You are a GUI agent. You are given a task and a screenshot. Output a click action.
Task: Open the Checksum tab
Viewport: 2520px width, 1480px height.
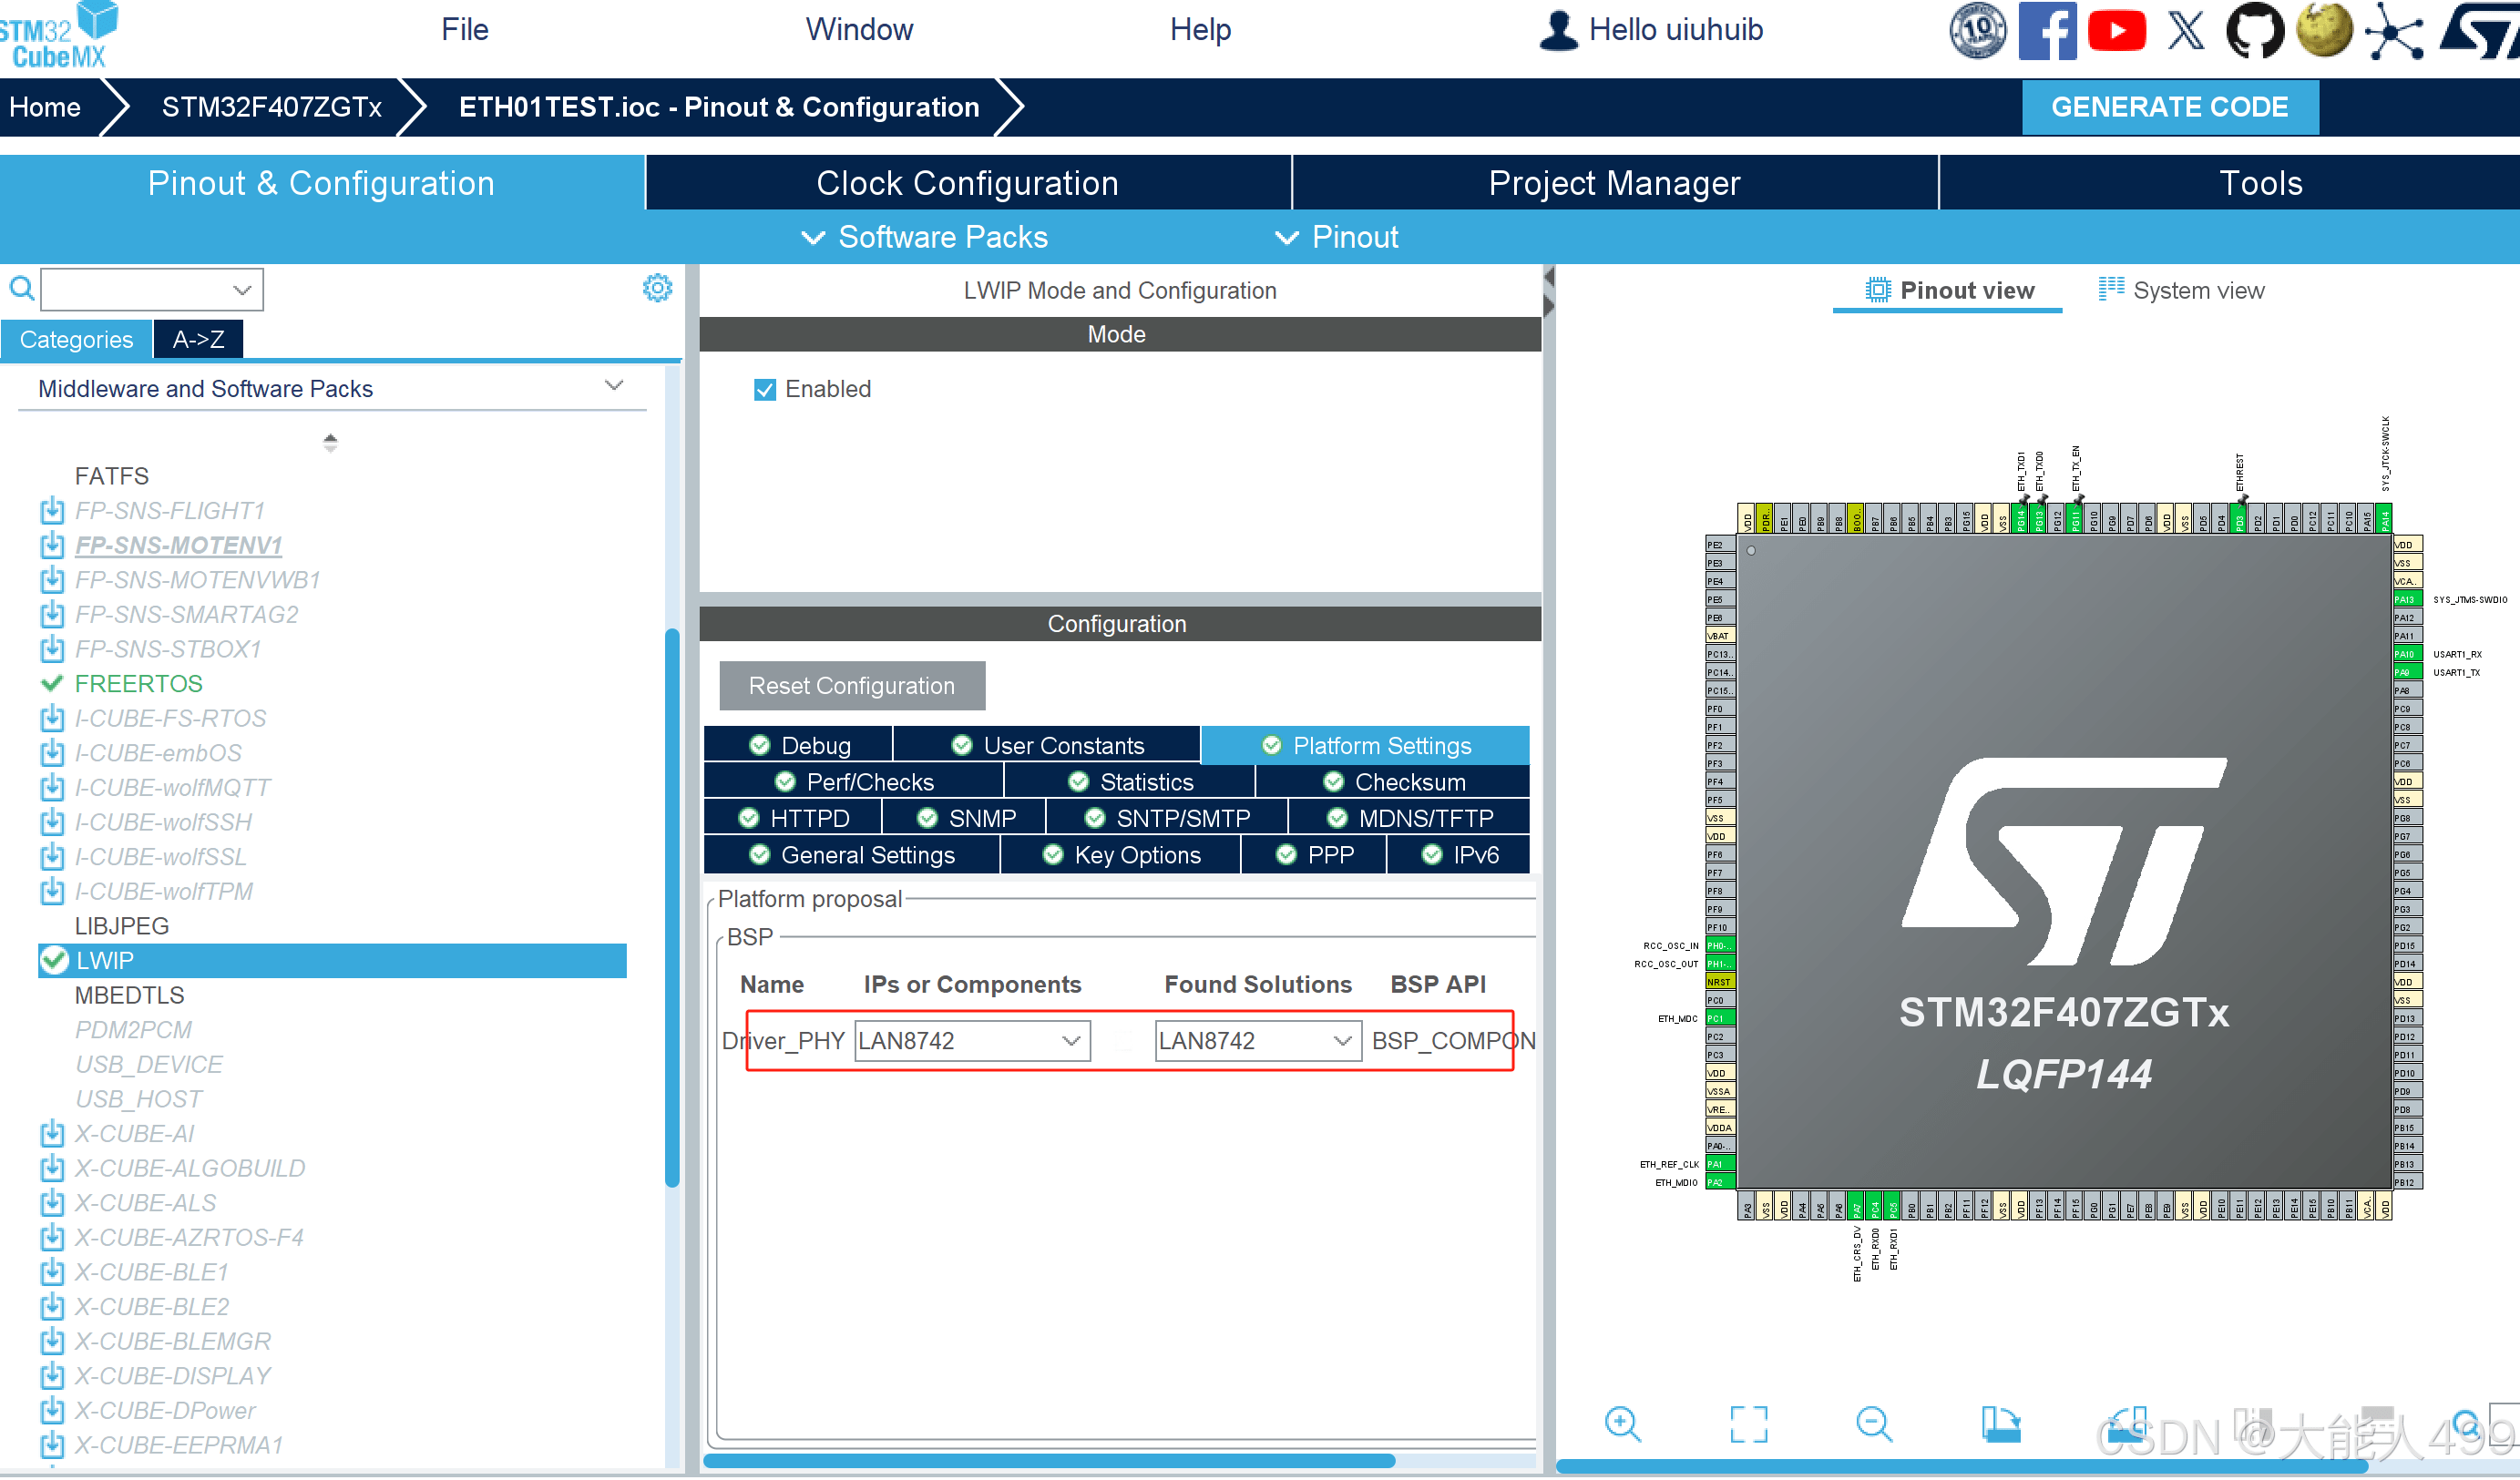(x=1393, y=782)
